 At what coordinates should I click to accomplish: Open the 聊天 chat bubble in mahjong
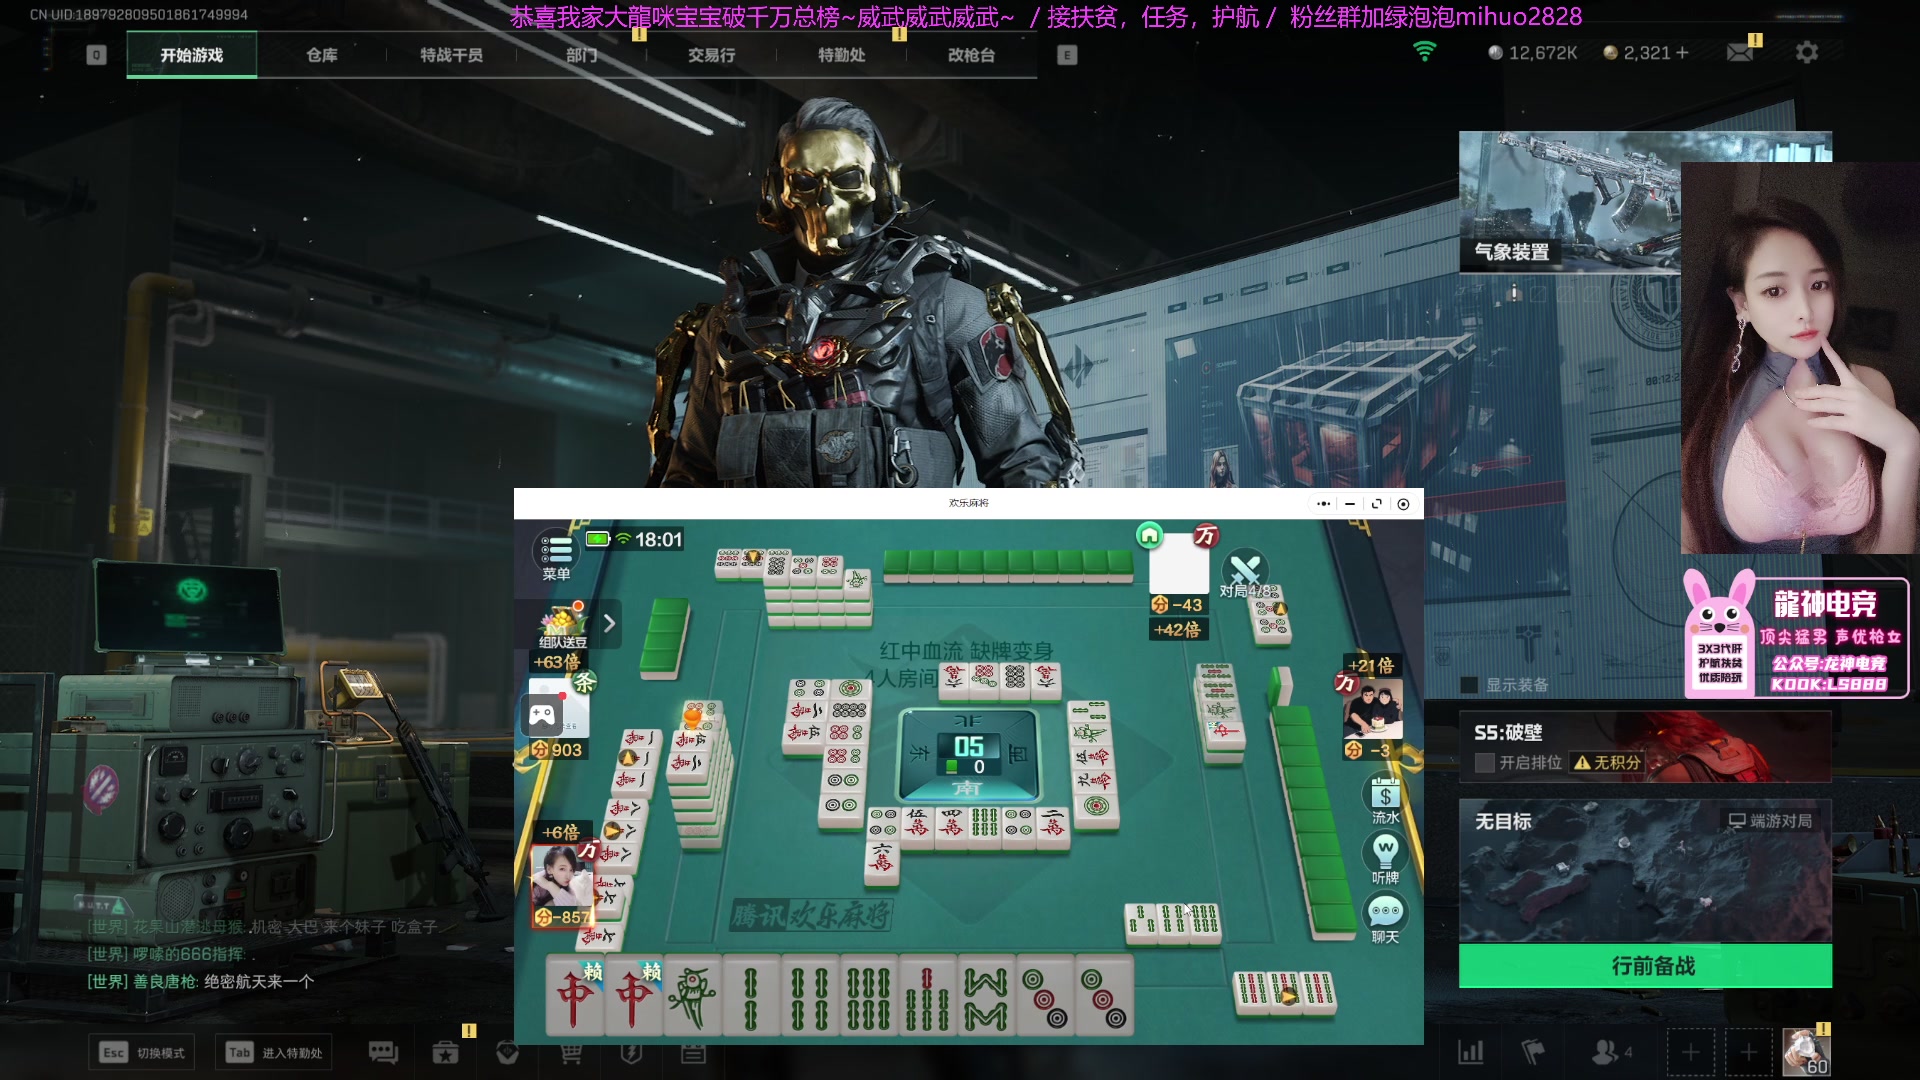(x=1385, y=919)
